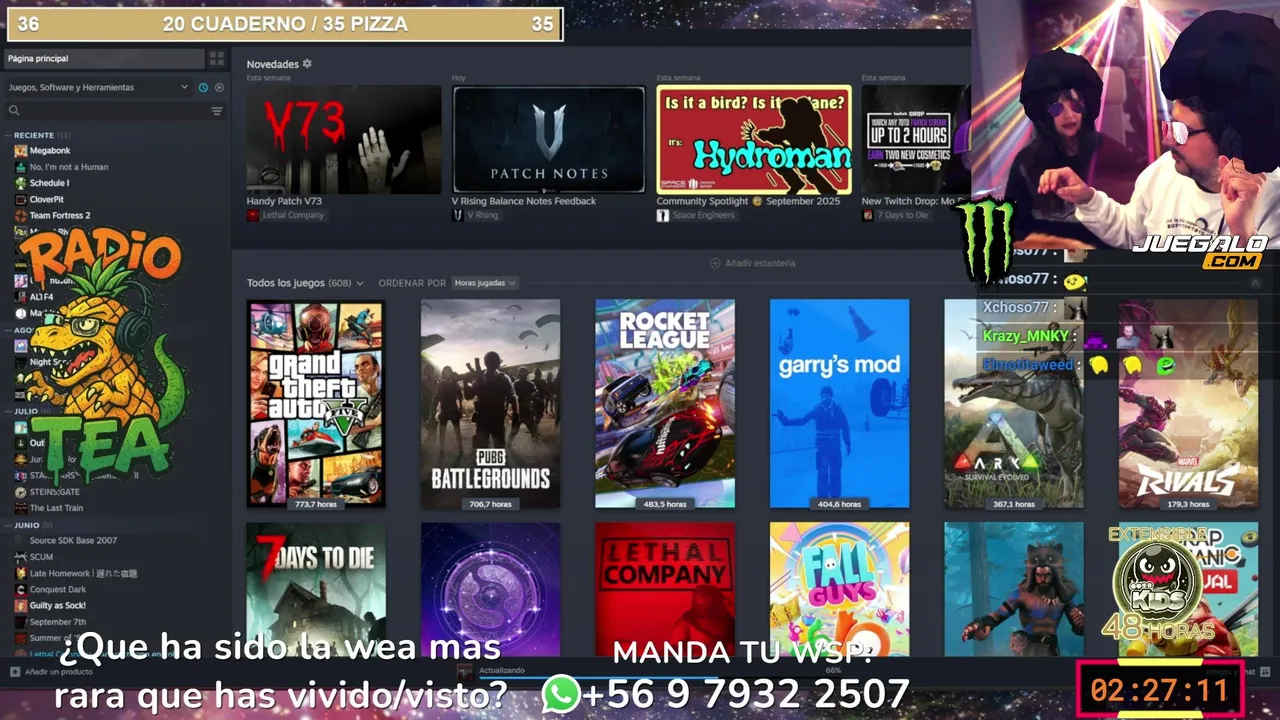The height and width of the screenshot is (720, 1280).
Task: Click the 7 Days to Die news source icon
Action: [x=868, y=215]
